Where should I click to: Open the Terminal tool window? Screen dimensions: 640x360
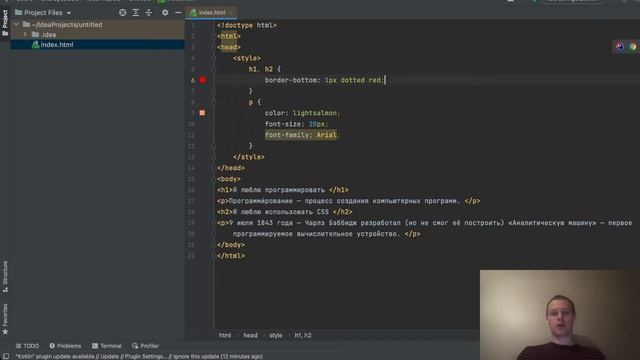tap(107, 346)
